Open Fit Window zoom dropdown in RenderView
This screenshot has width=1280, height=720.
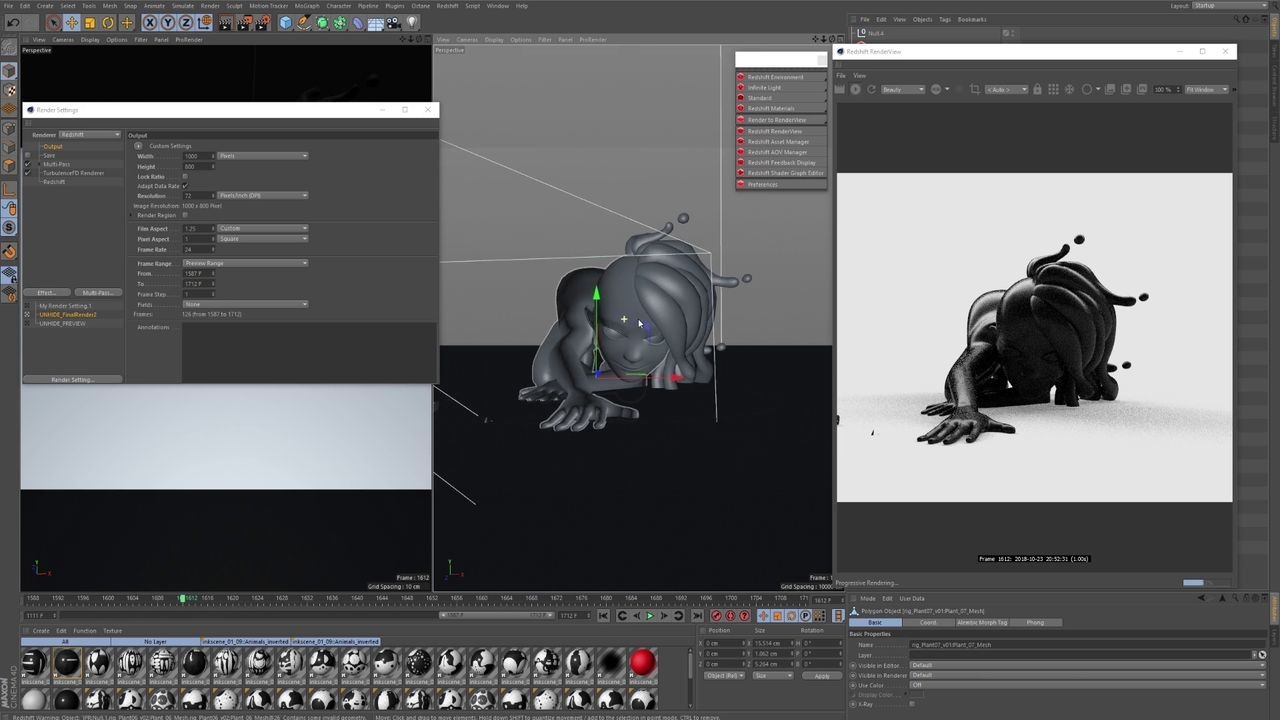coord(1205,89)
